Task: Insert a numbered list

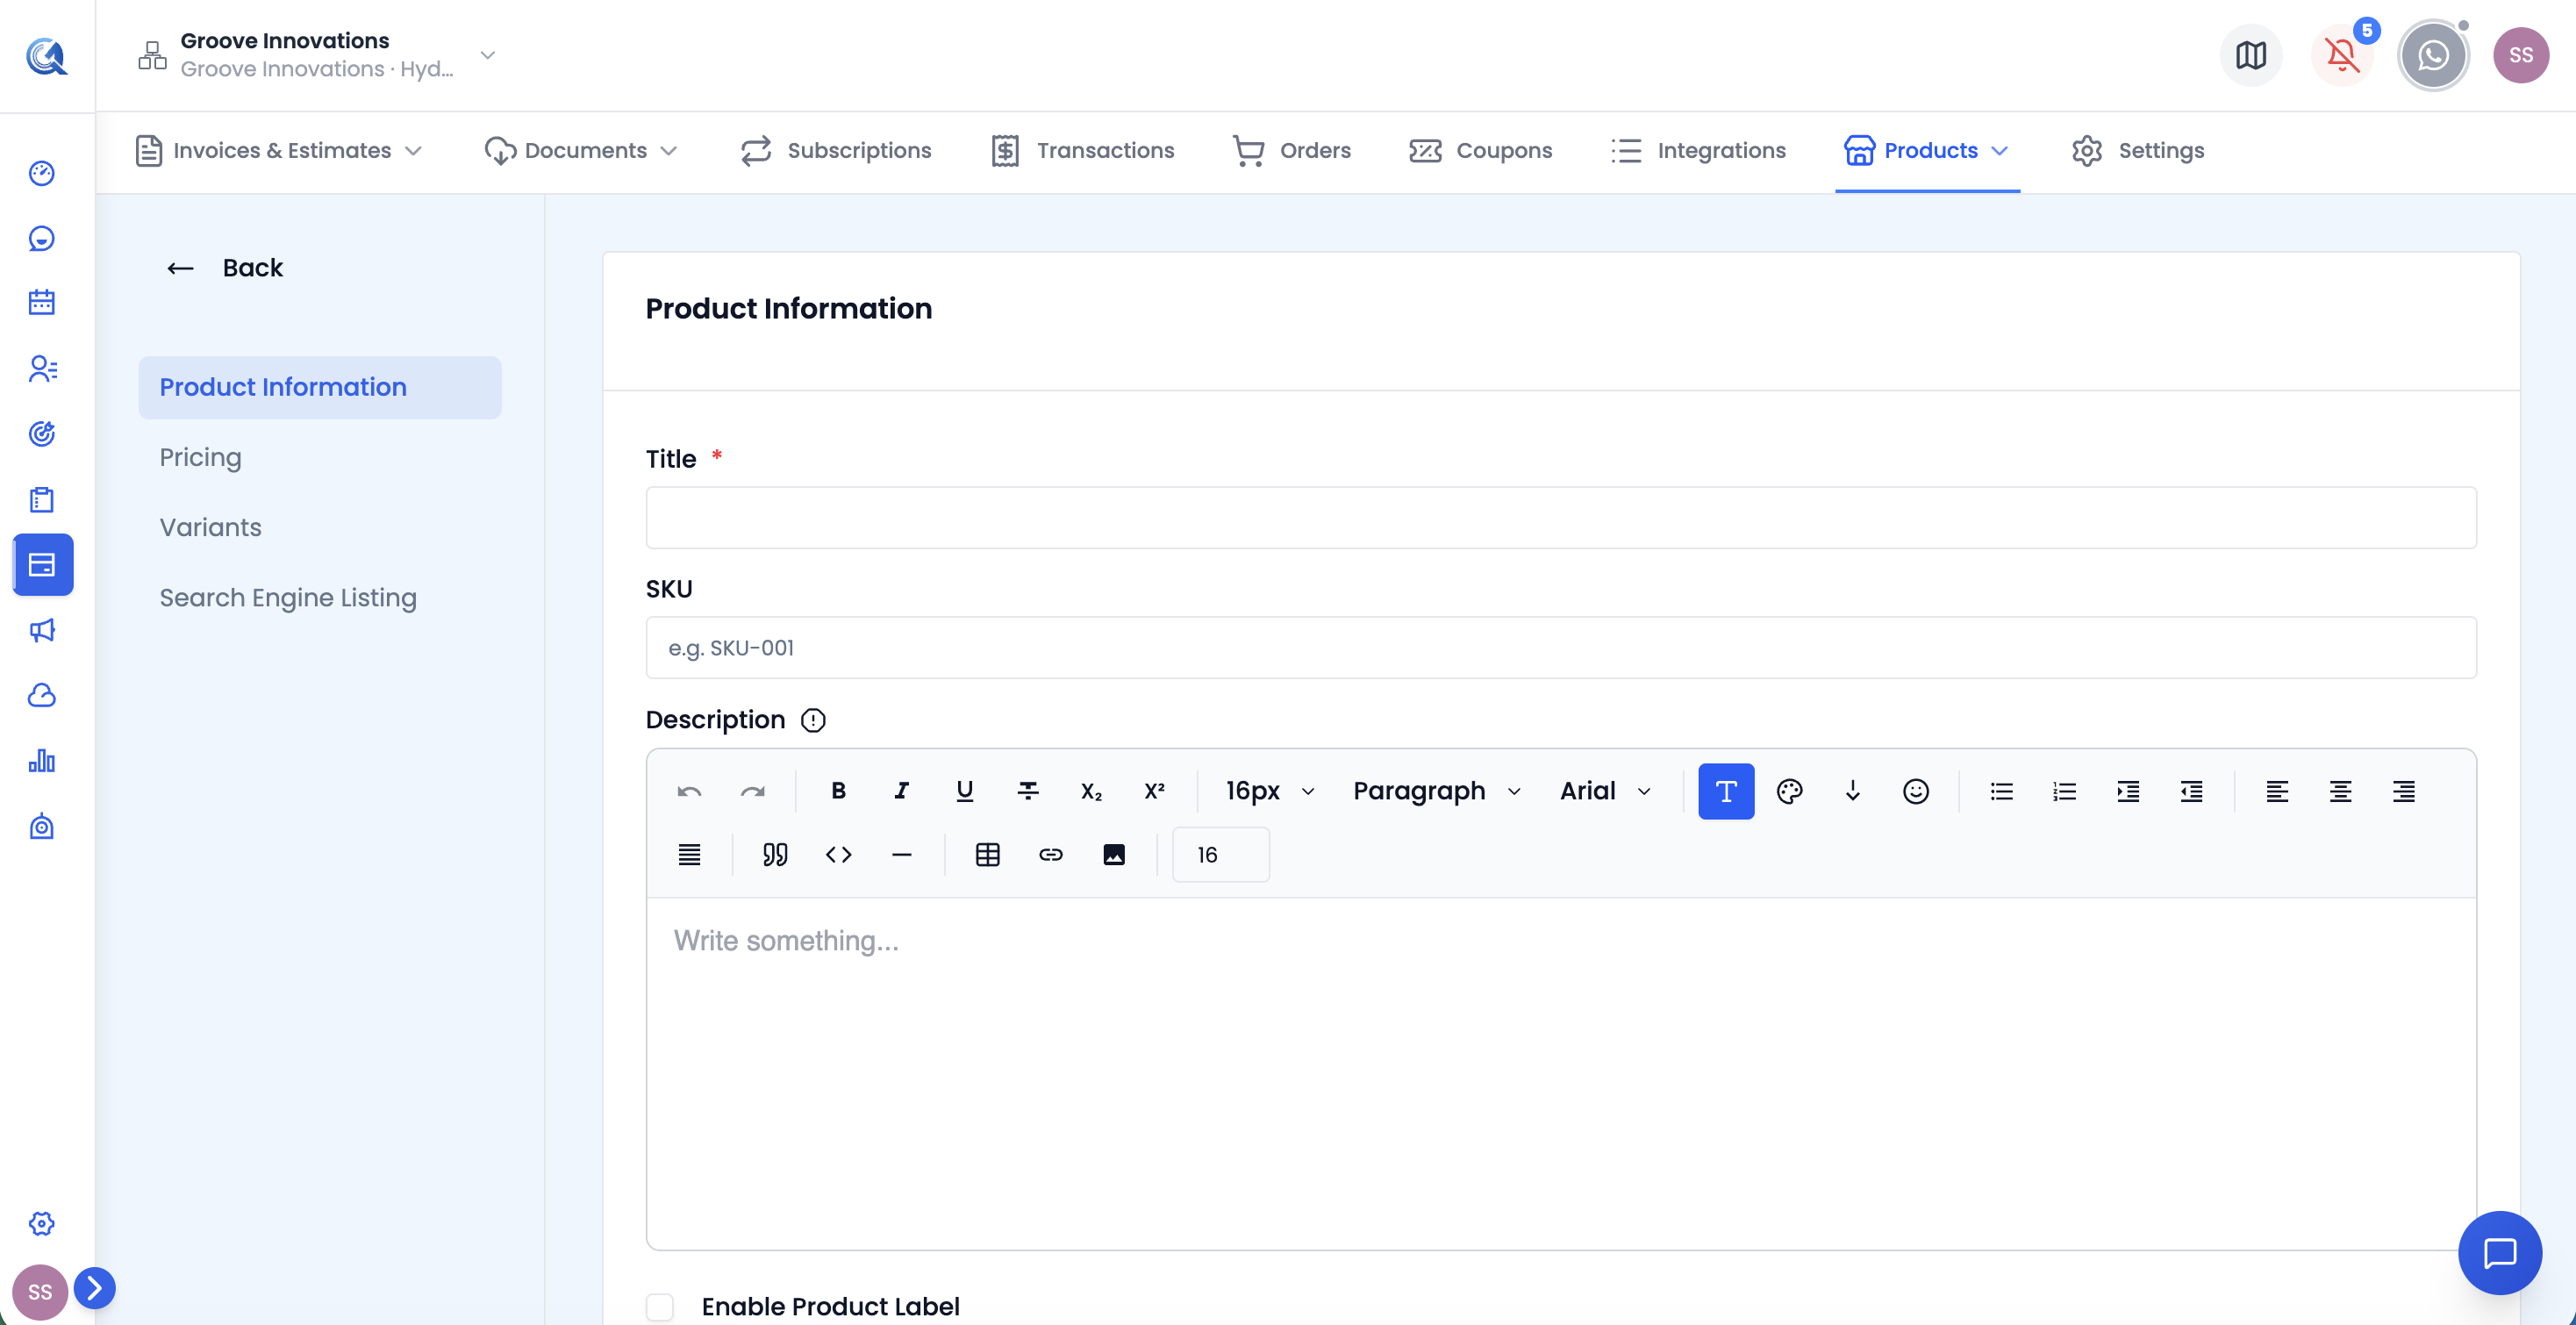Action: click(x=2064, y=791)
